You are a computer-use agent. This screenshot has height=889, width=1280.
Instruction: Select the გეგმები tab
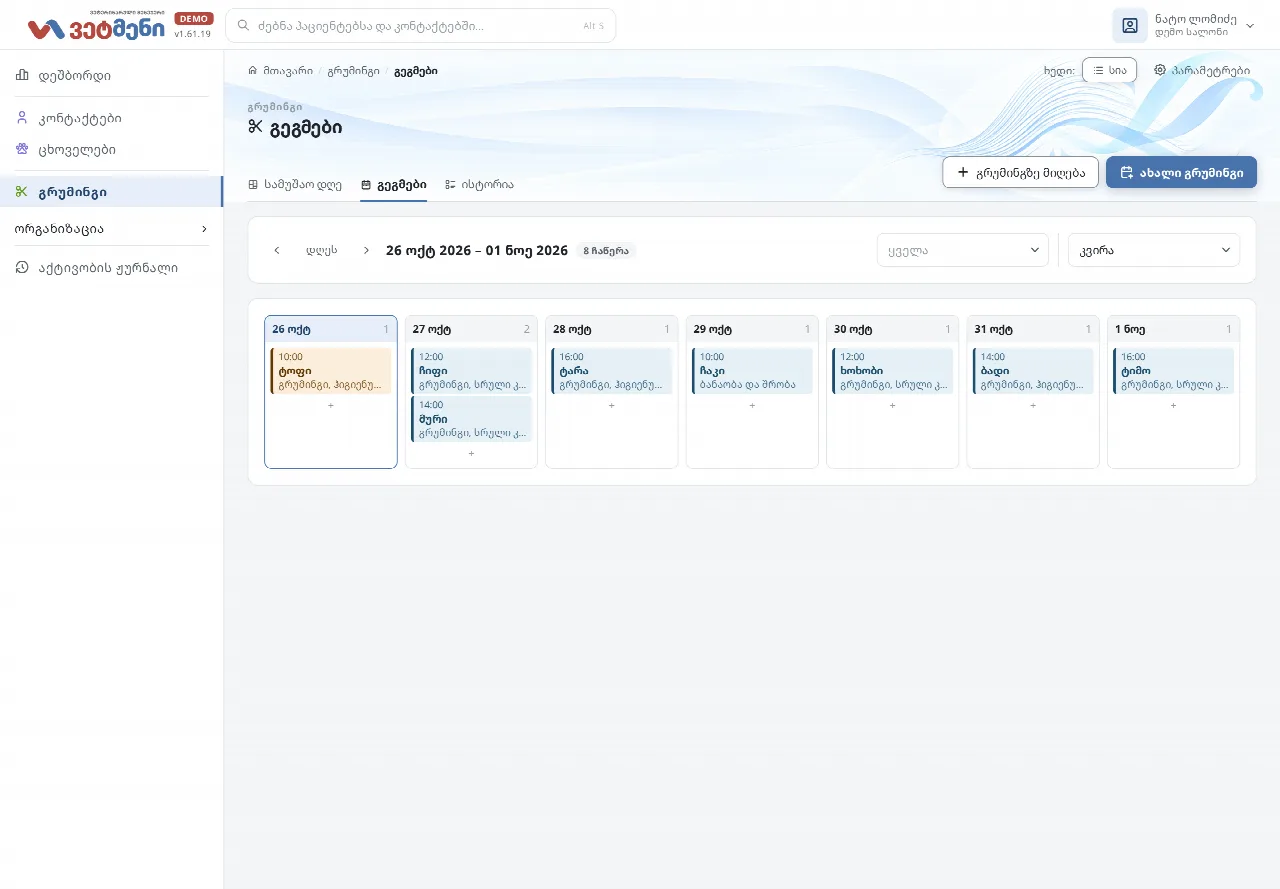coord(394,185)
